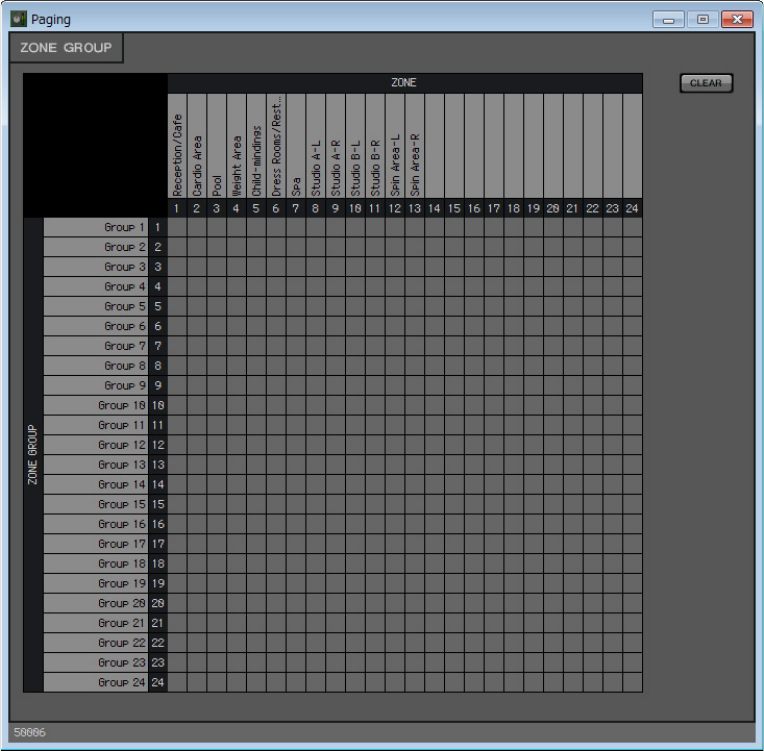Toggle Group 5 cell for Child-mindings zone
764x751 pixels.
(x=256, y=307)
